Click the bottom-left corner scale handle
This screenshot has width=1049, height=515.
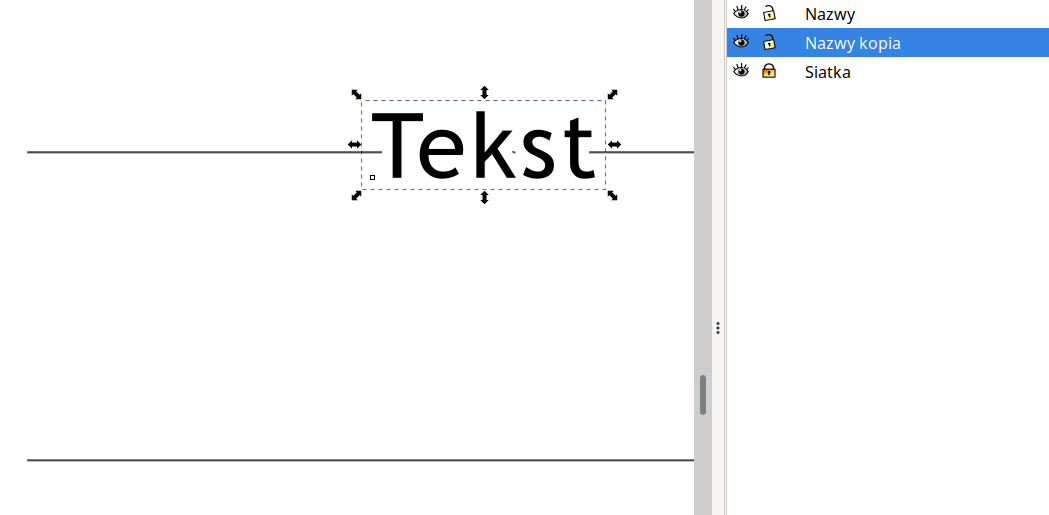[356, 196]
